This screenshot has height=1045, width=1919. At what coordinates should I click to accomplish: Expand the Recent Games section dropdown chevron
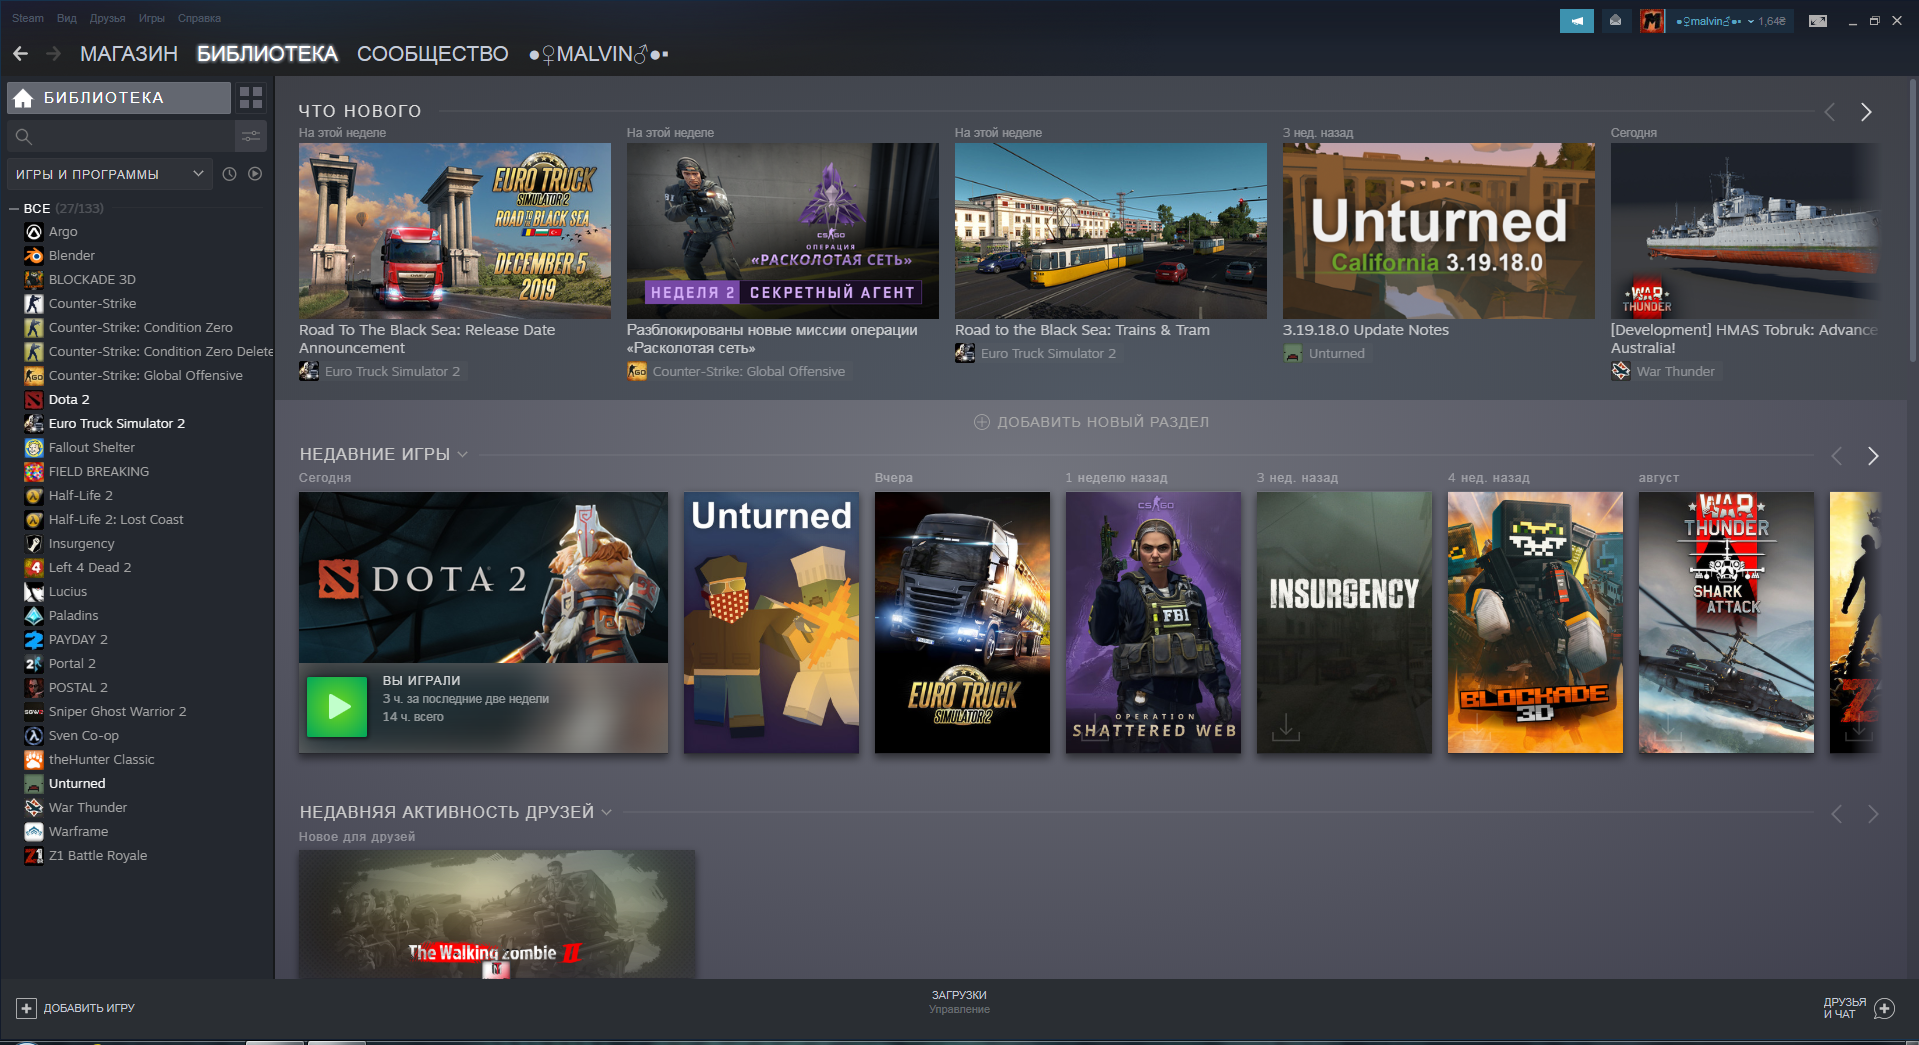coord(463,454)
